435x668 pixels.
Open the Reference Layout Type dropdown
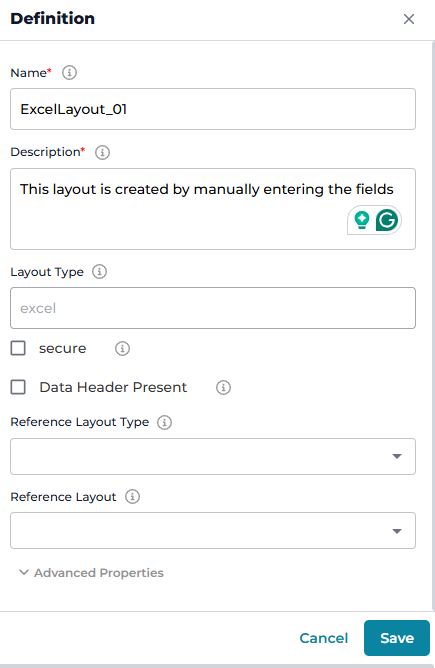[x=213, y=456]
